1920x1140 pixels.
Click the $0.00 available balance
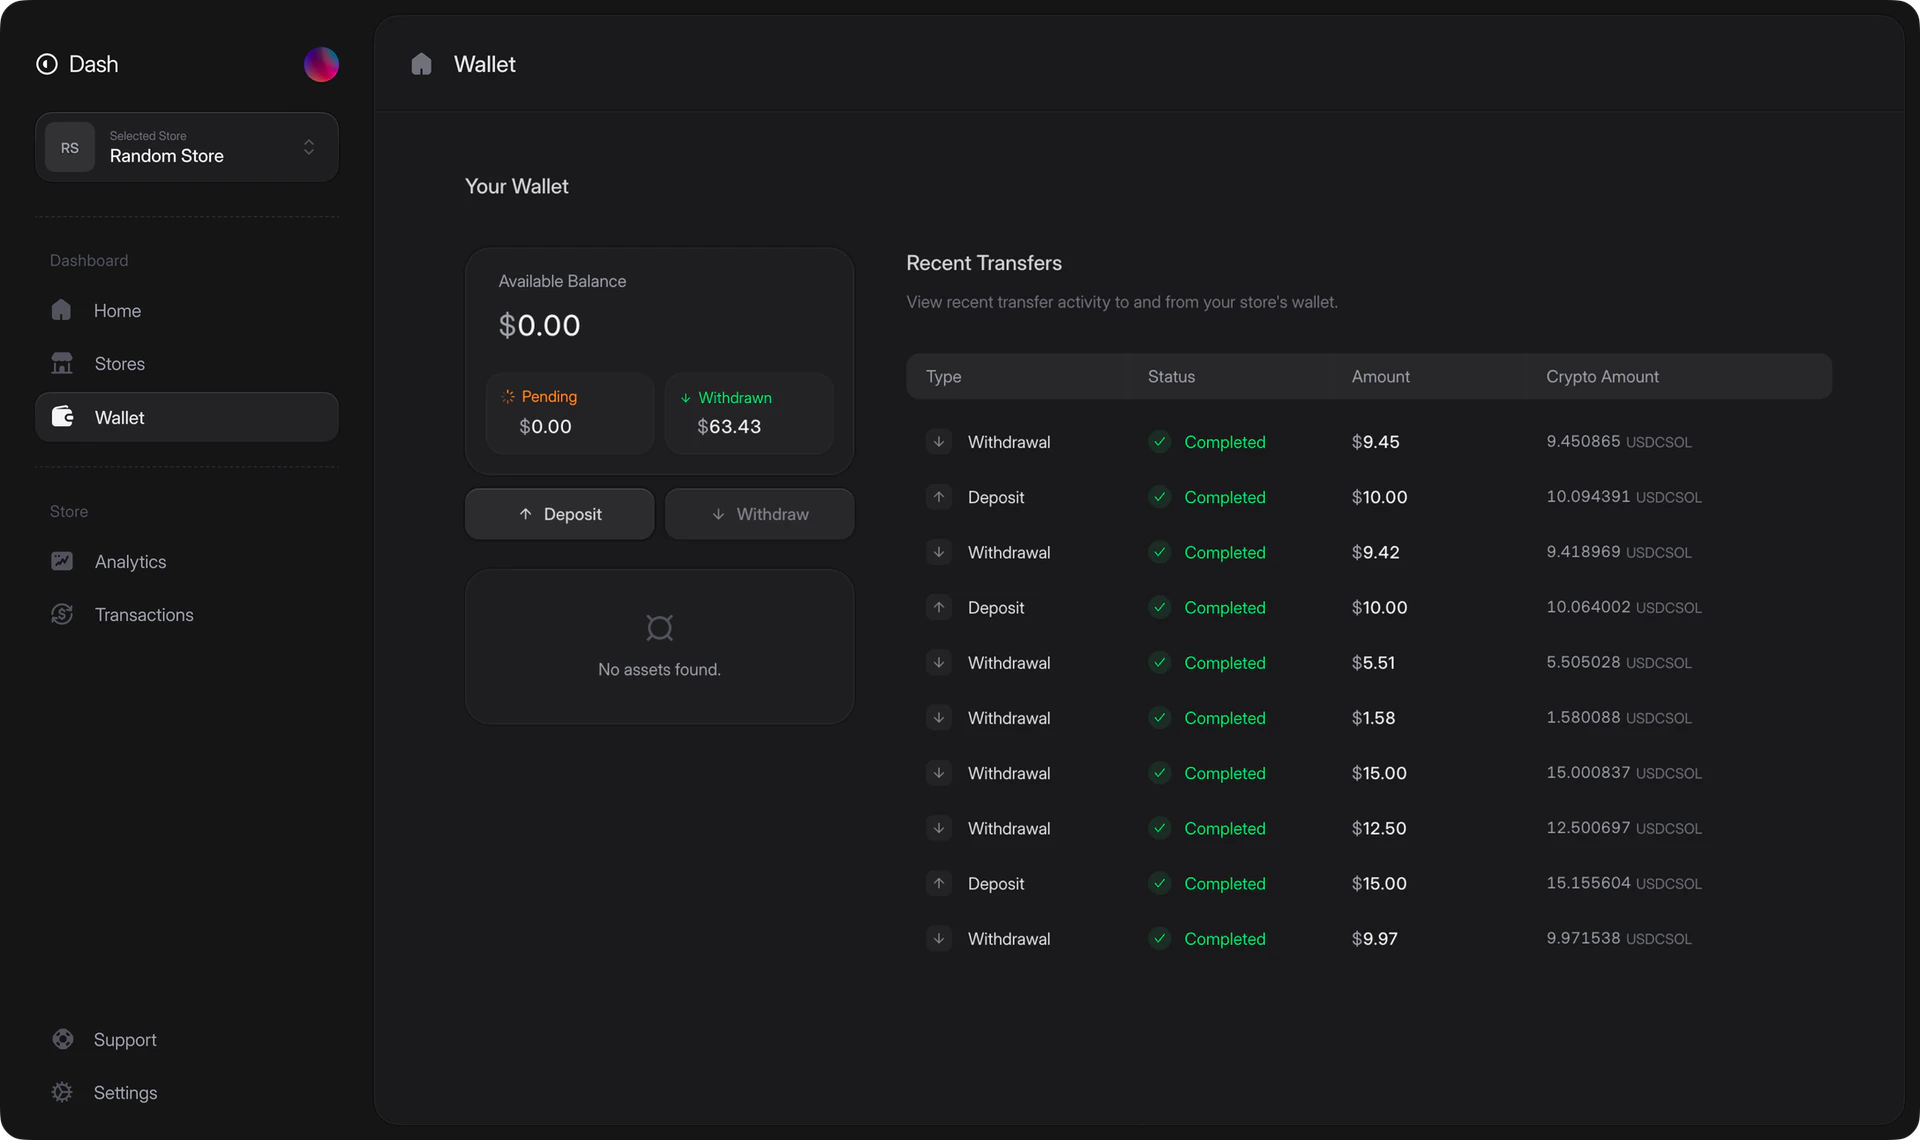539,325
